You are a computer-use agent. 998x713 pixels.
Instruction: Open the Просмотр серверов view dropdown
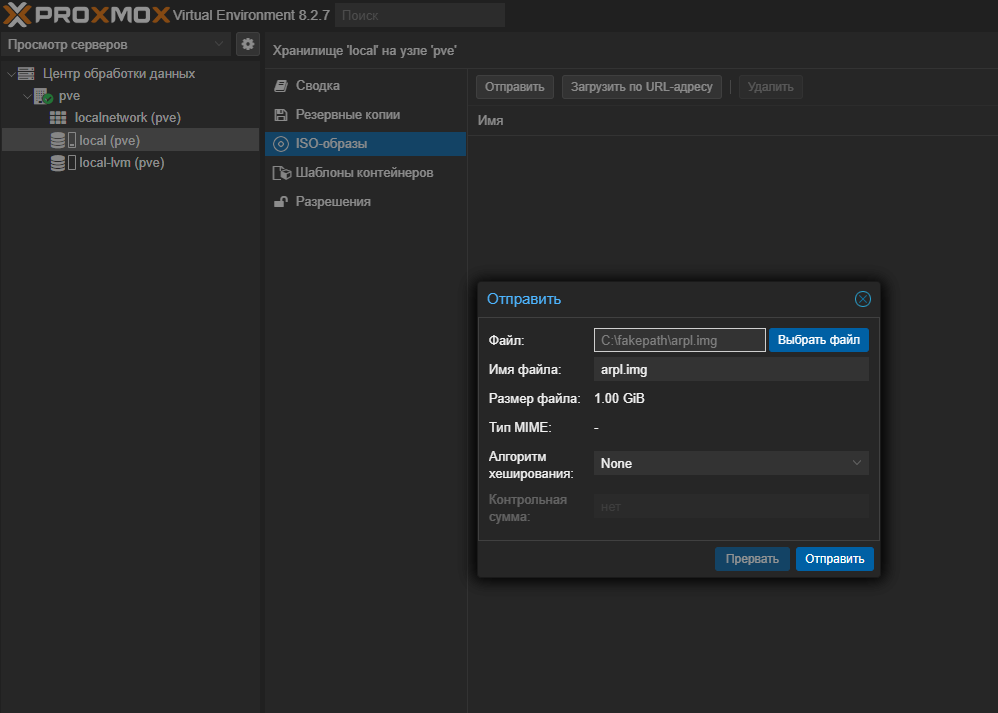116,45
